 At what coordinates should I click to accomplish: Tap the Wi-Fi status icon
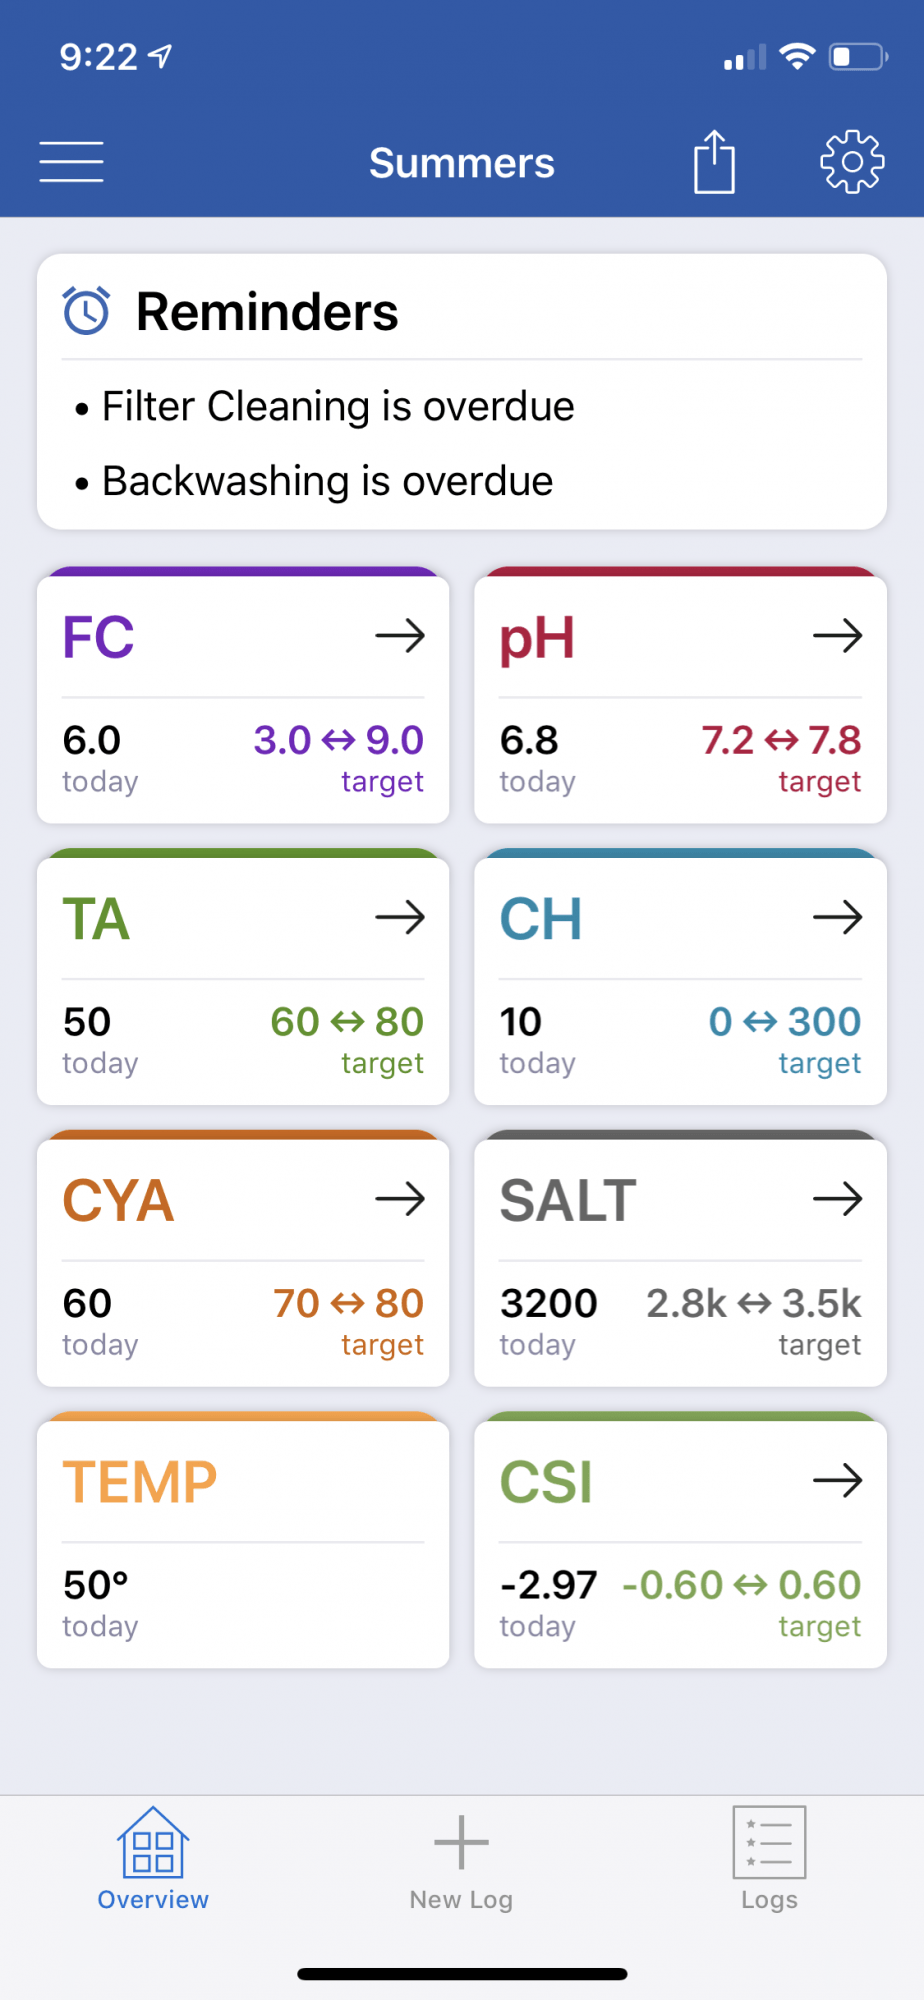[797, 56]
